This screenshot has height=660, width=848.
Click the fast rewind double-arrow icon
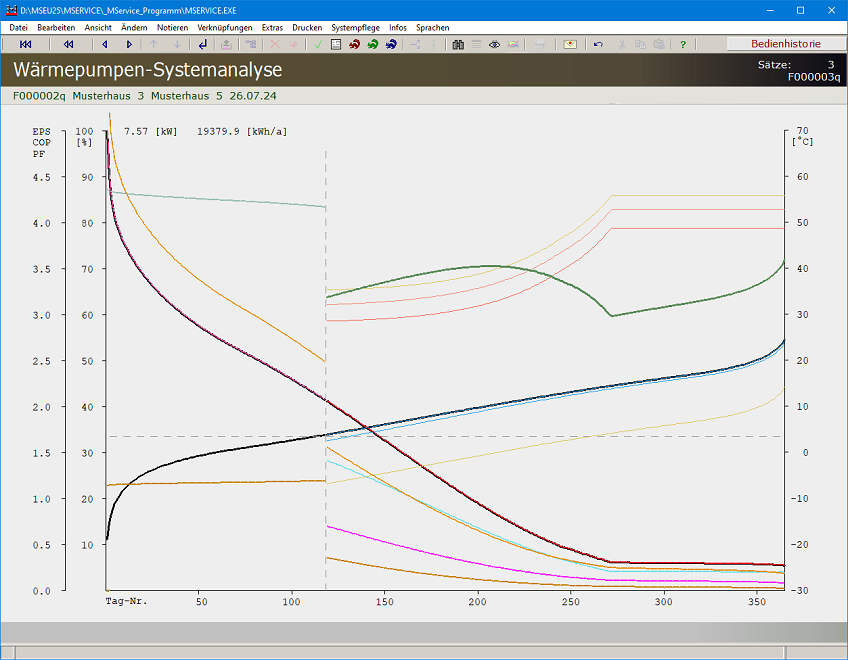point(68,45)
